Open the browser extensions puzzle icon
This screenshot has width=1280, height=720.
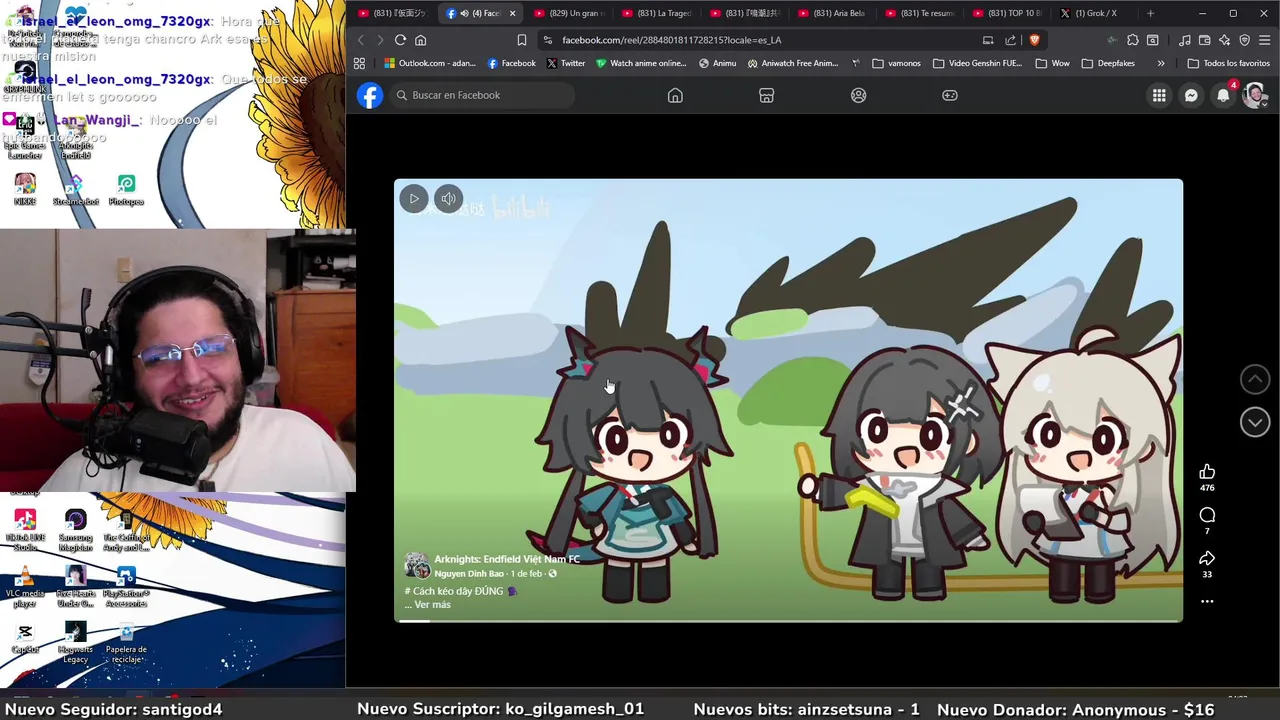(x=1132, y=40)
